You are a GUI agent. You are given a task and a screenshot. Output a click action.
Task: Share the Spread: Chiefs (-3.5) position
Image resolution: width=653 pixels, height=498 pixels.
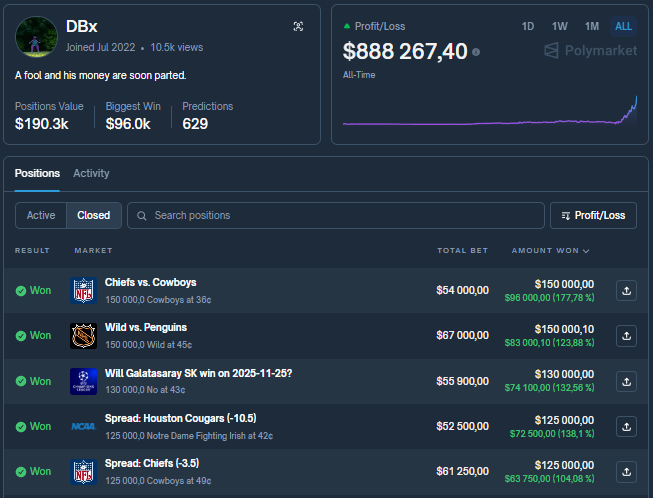(626, 472)
